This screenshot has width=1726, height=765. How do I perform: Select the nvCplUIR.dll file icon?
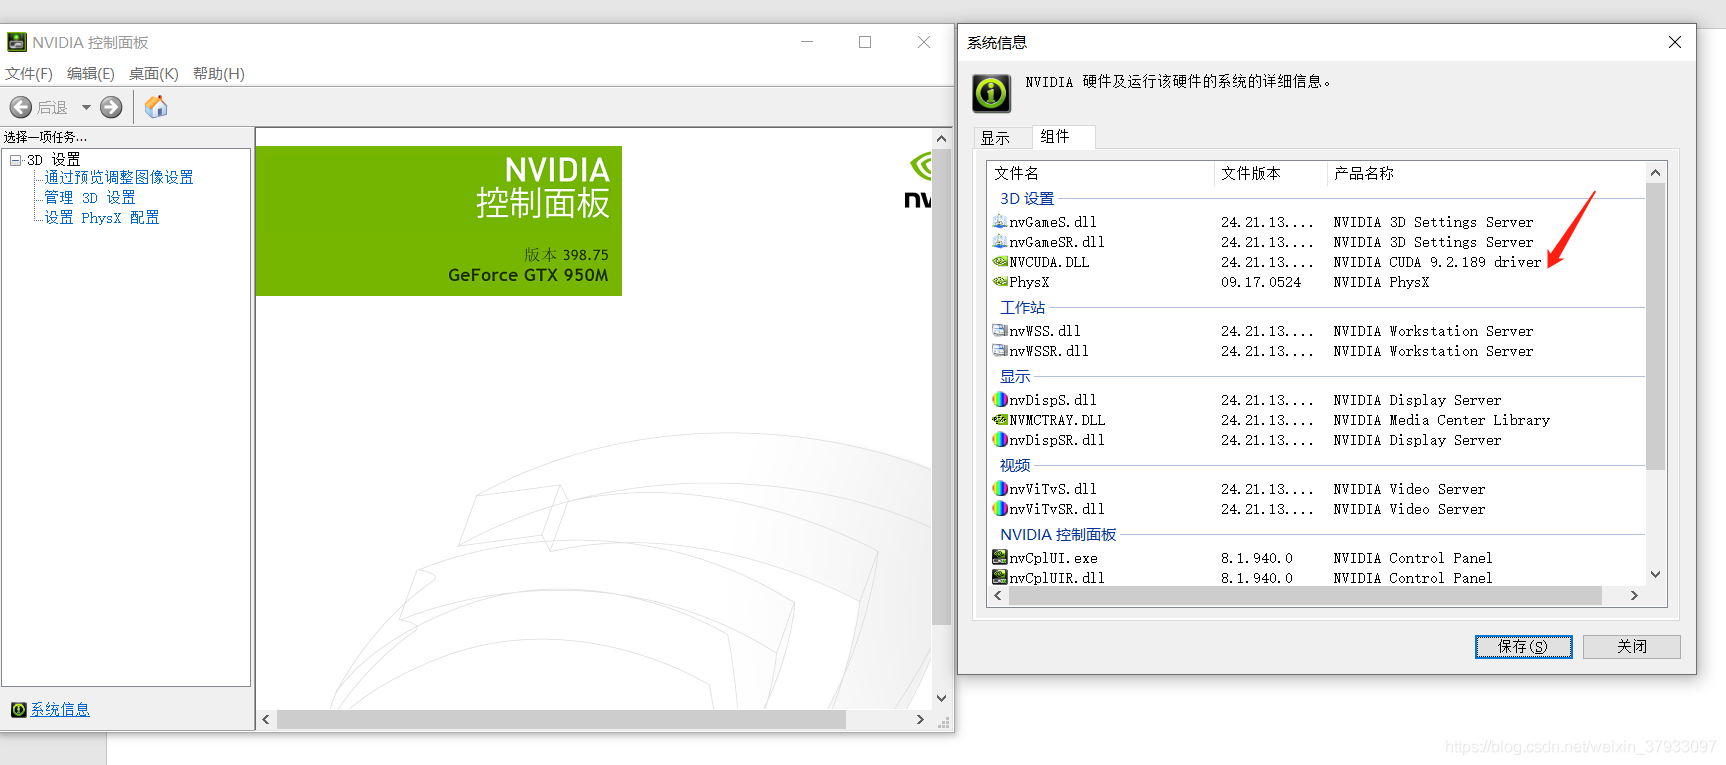tap(999, 577)
